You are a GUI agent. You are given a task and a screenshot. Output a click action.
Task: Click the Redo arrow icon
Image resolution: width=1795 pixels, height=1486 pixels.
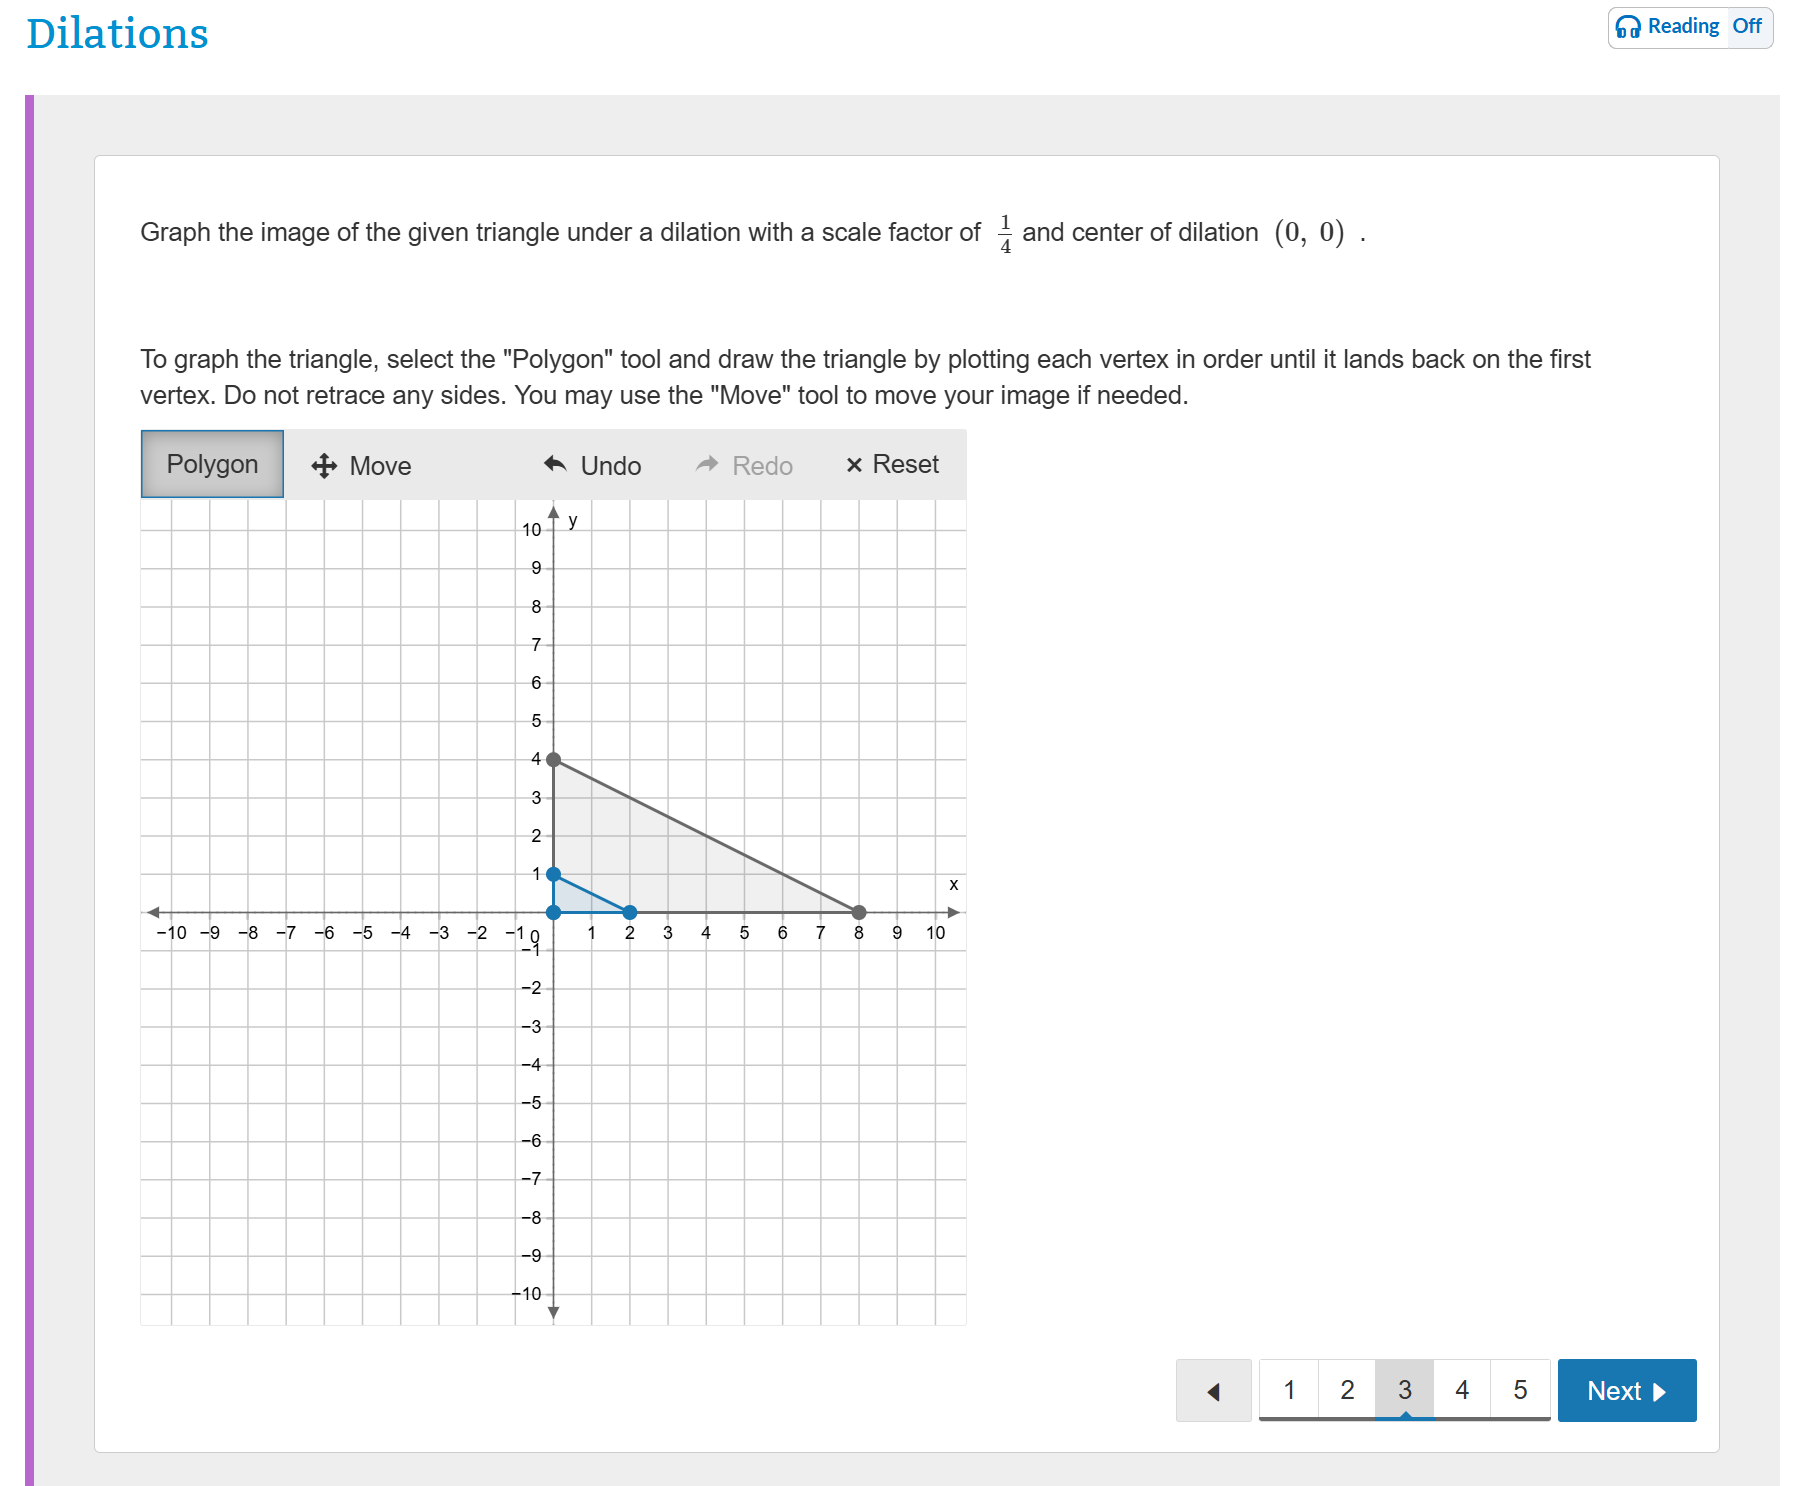click(708, 463)
